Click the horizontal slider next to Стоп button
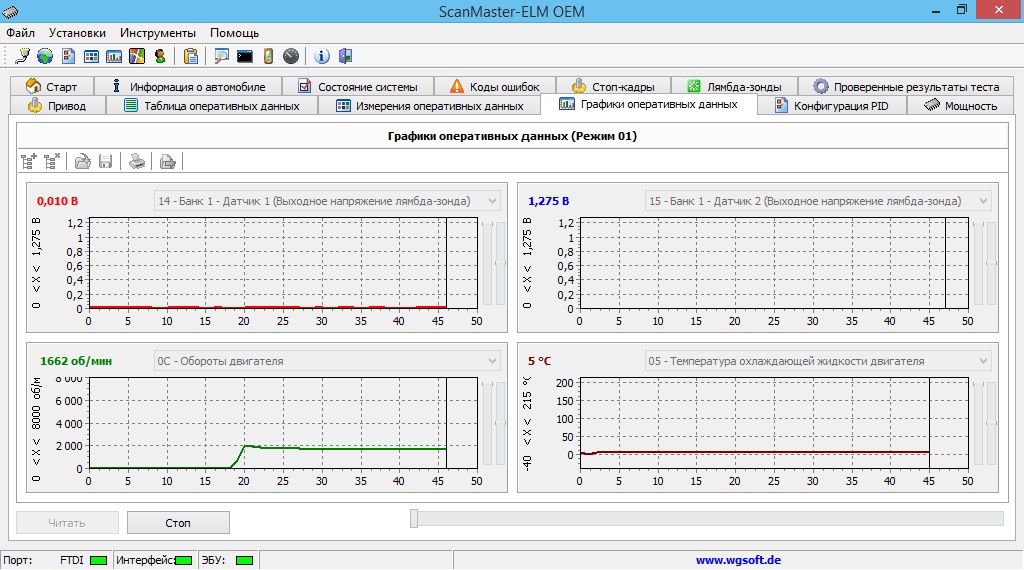Image resolution: width=1024 pixels, height=570 pixels. (x=706, y=517)
